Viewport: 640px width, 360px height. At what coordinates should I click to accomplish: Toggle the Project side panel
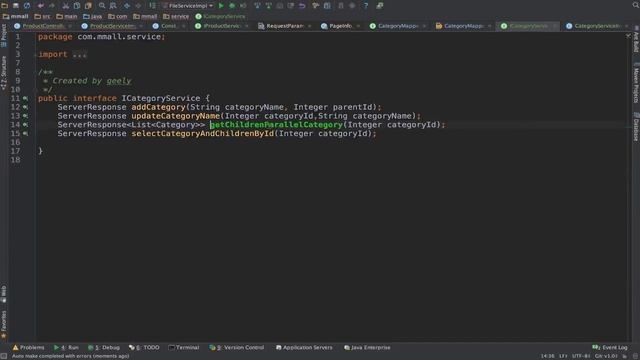(4, 35)
